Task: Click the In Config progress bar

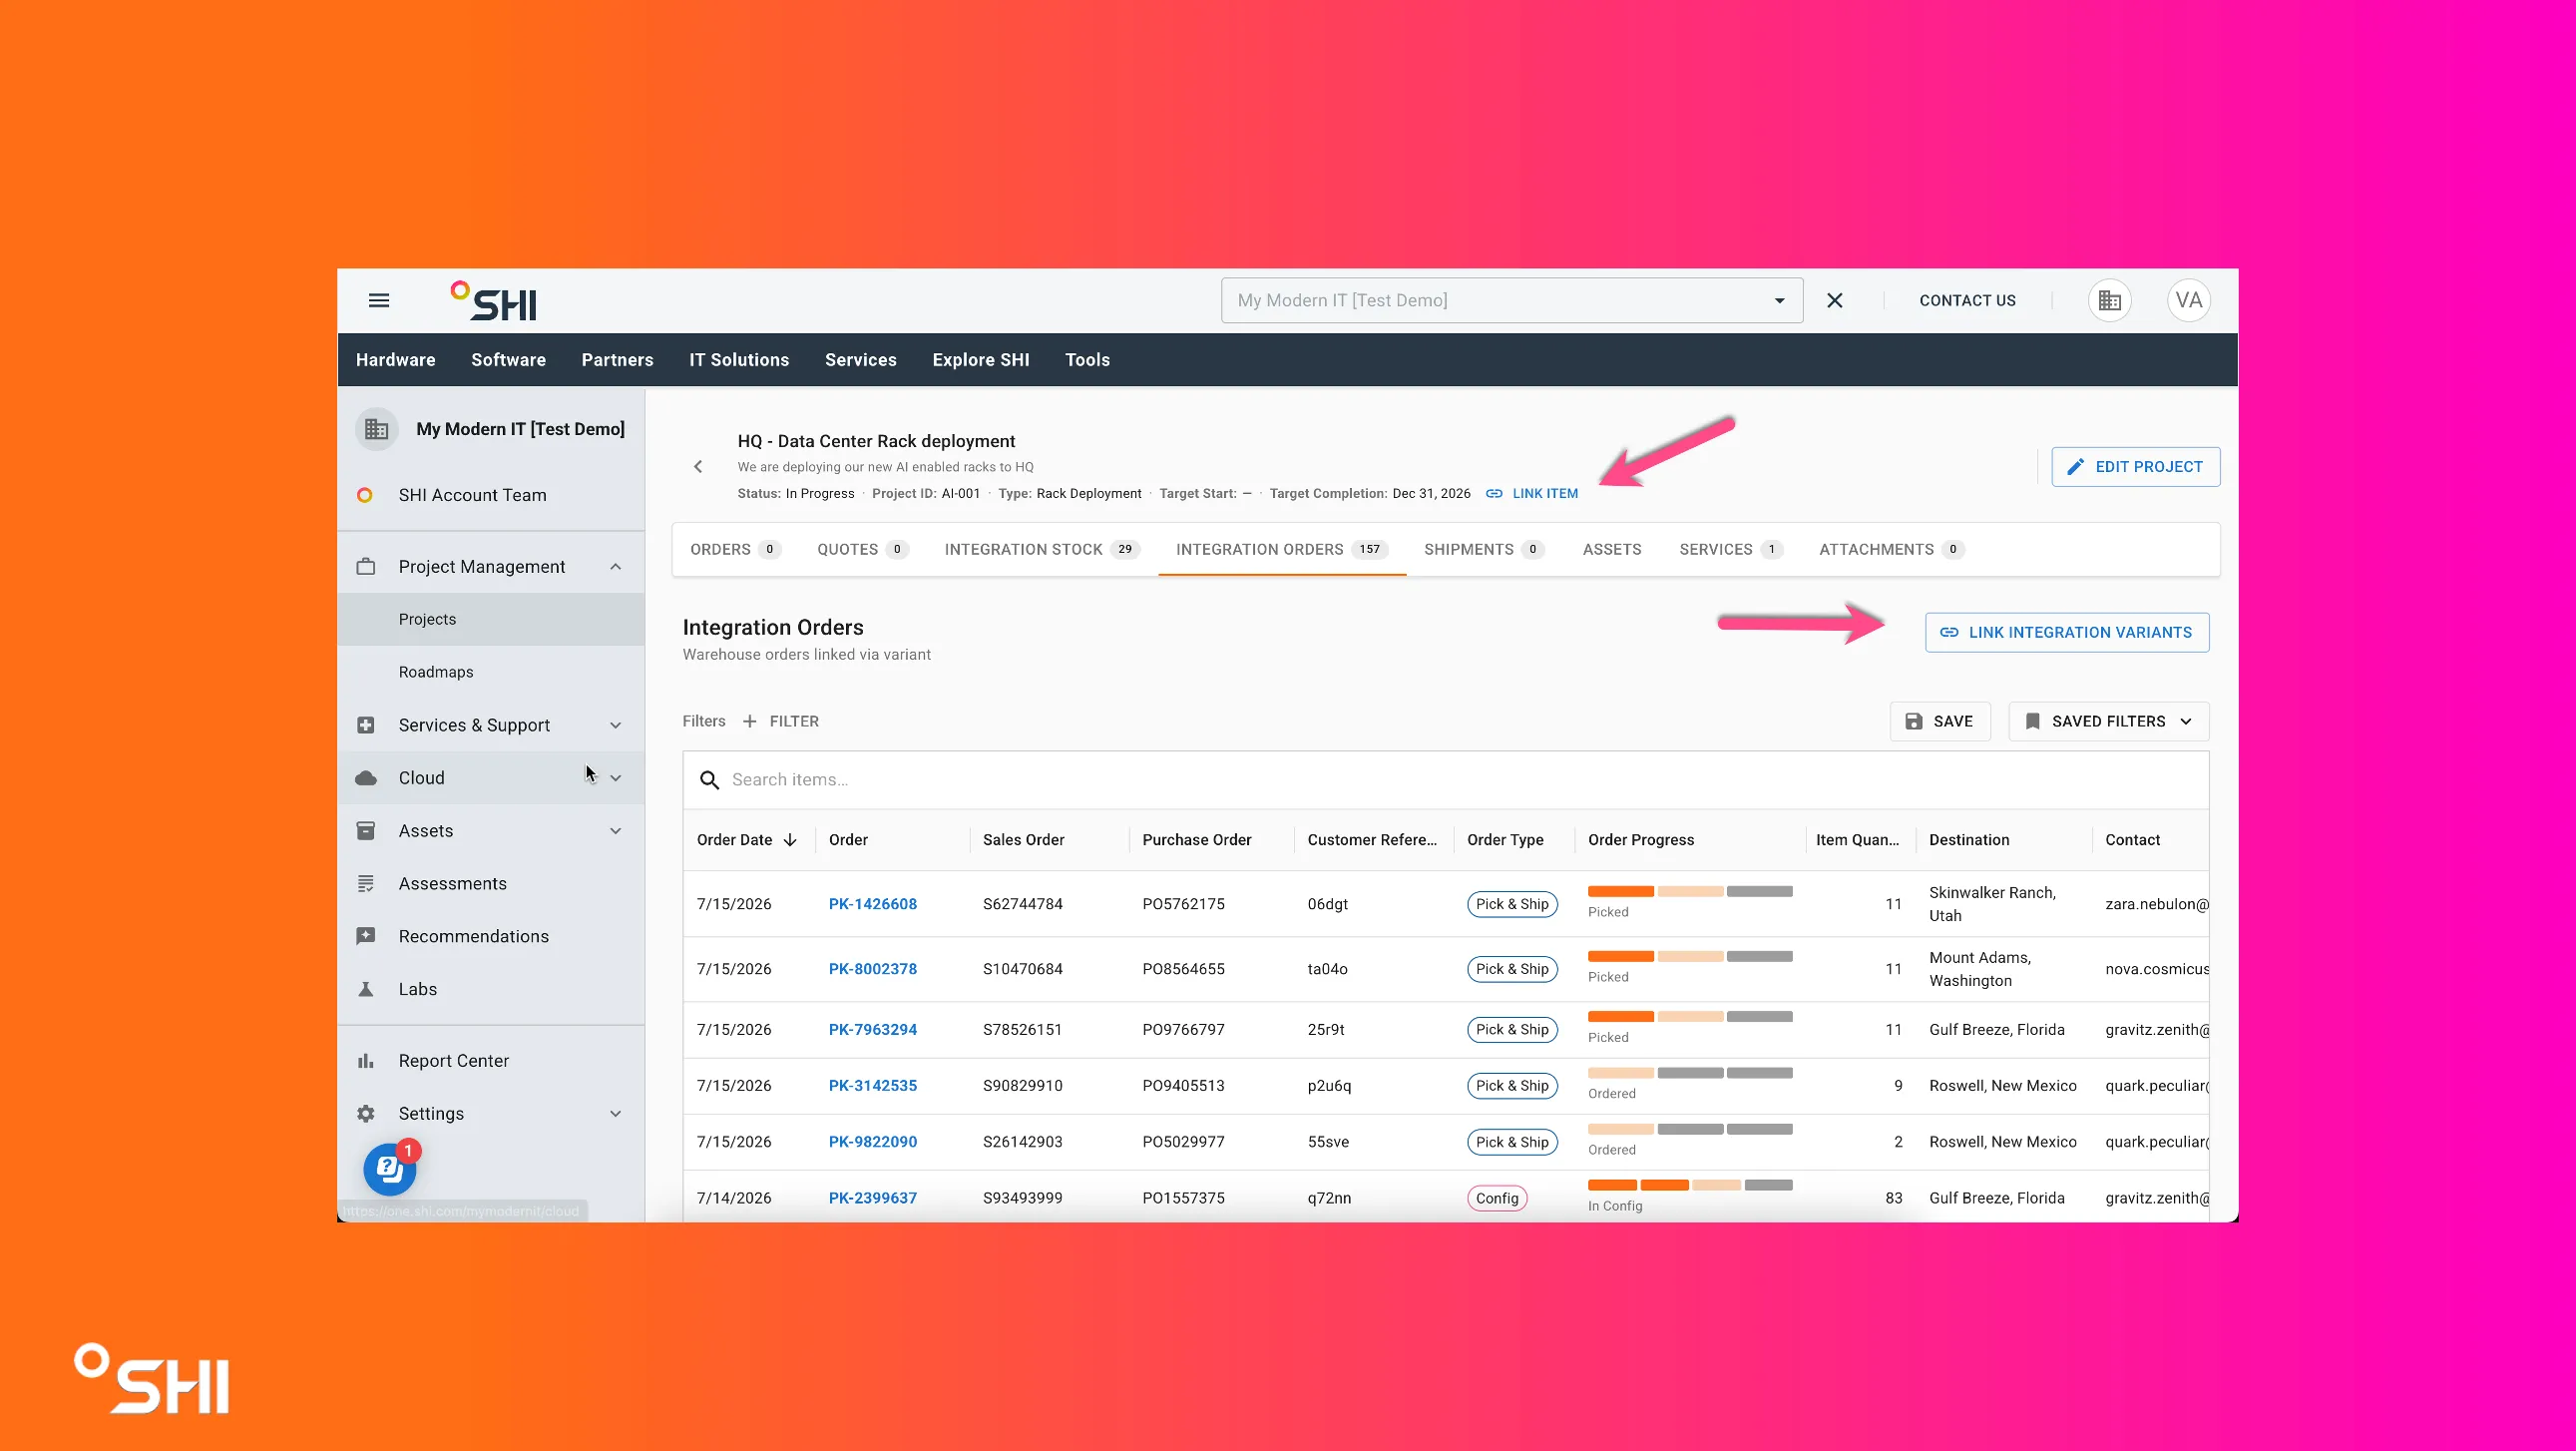Action: point(1690,1185)
